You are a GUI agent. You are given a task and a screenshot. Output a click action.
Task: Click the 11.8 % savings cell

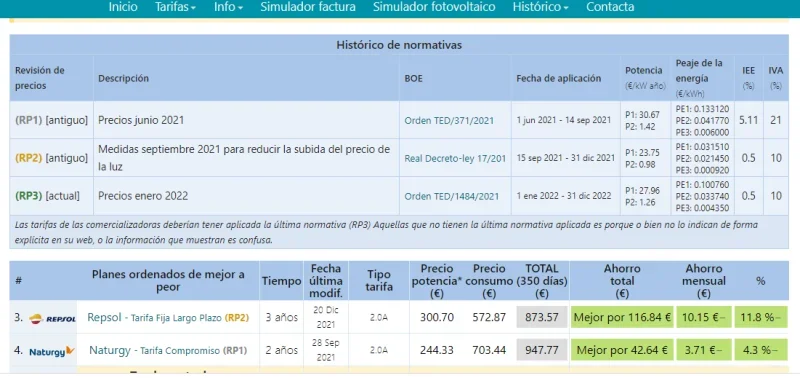pos(761,317)
